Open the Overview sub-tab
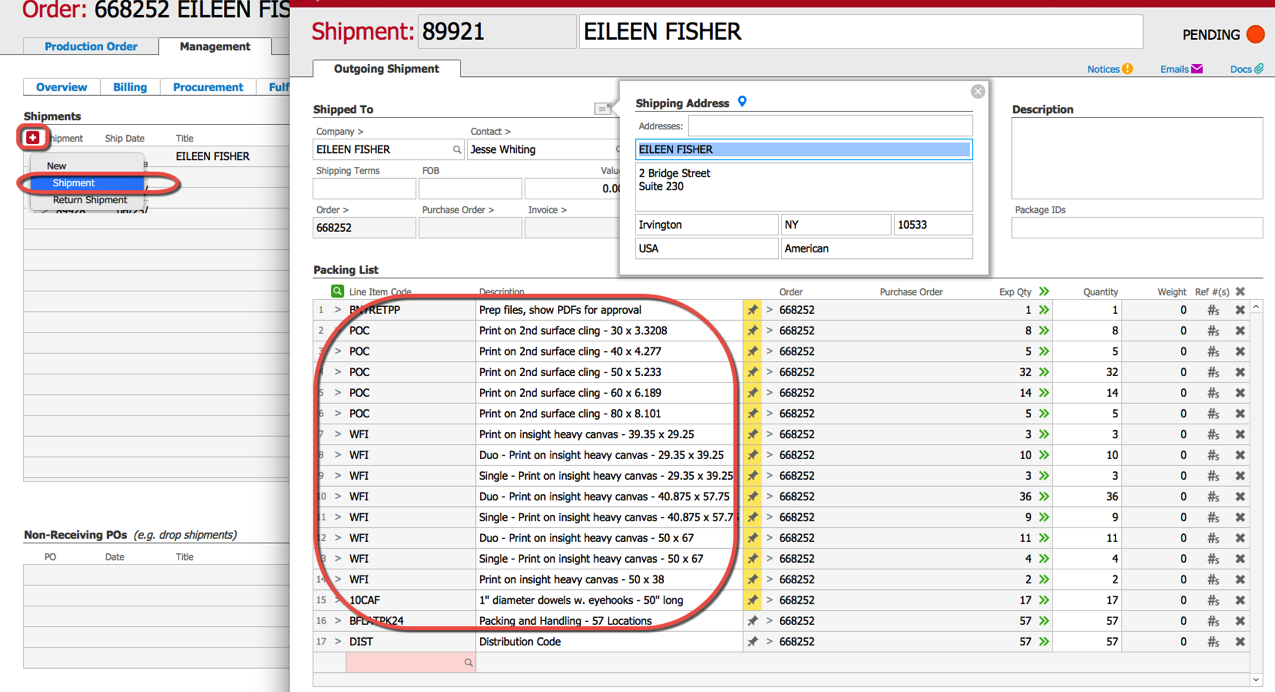The image size is (1275, 692). [x=61, y=87]
